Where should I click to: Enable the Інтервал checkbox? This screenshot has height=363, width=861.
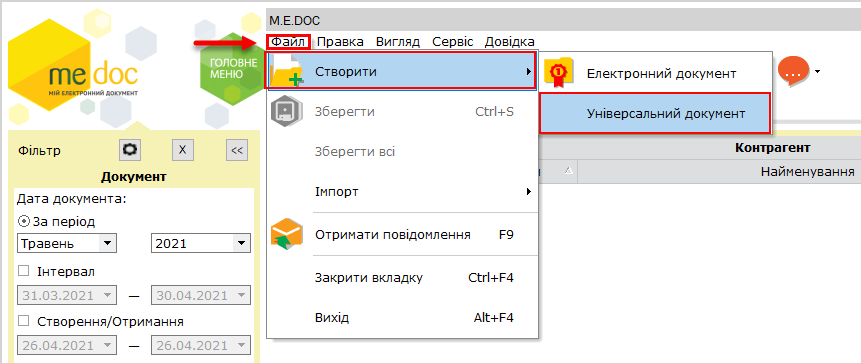23,271
